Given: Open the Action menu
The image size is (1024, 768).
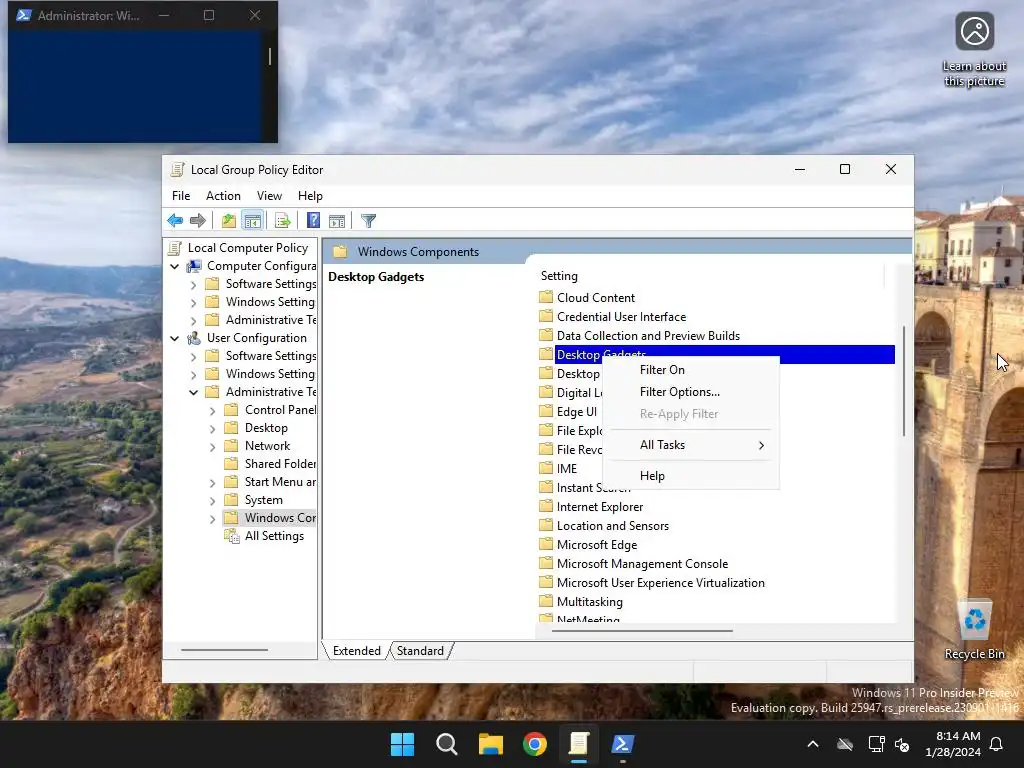Looking at the screenshot, I should [x=223, y=196].
